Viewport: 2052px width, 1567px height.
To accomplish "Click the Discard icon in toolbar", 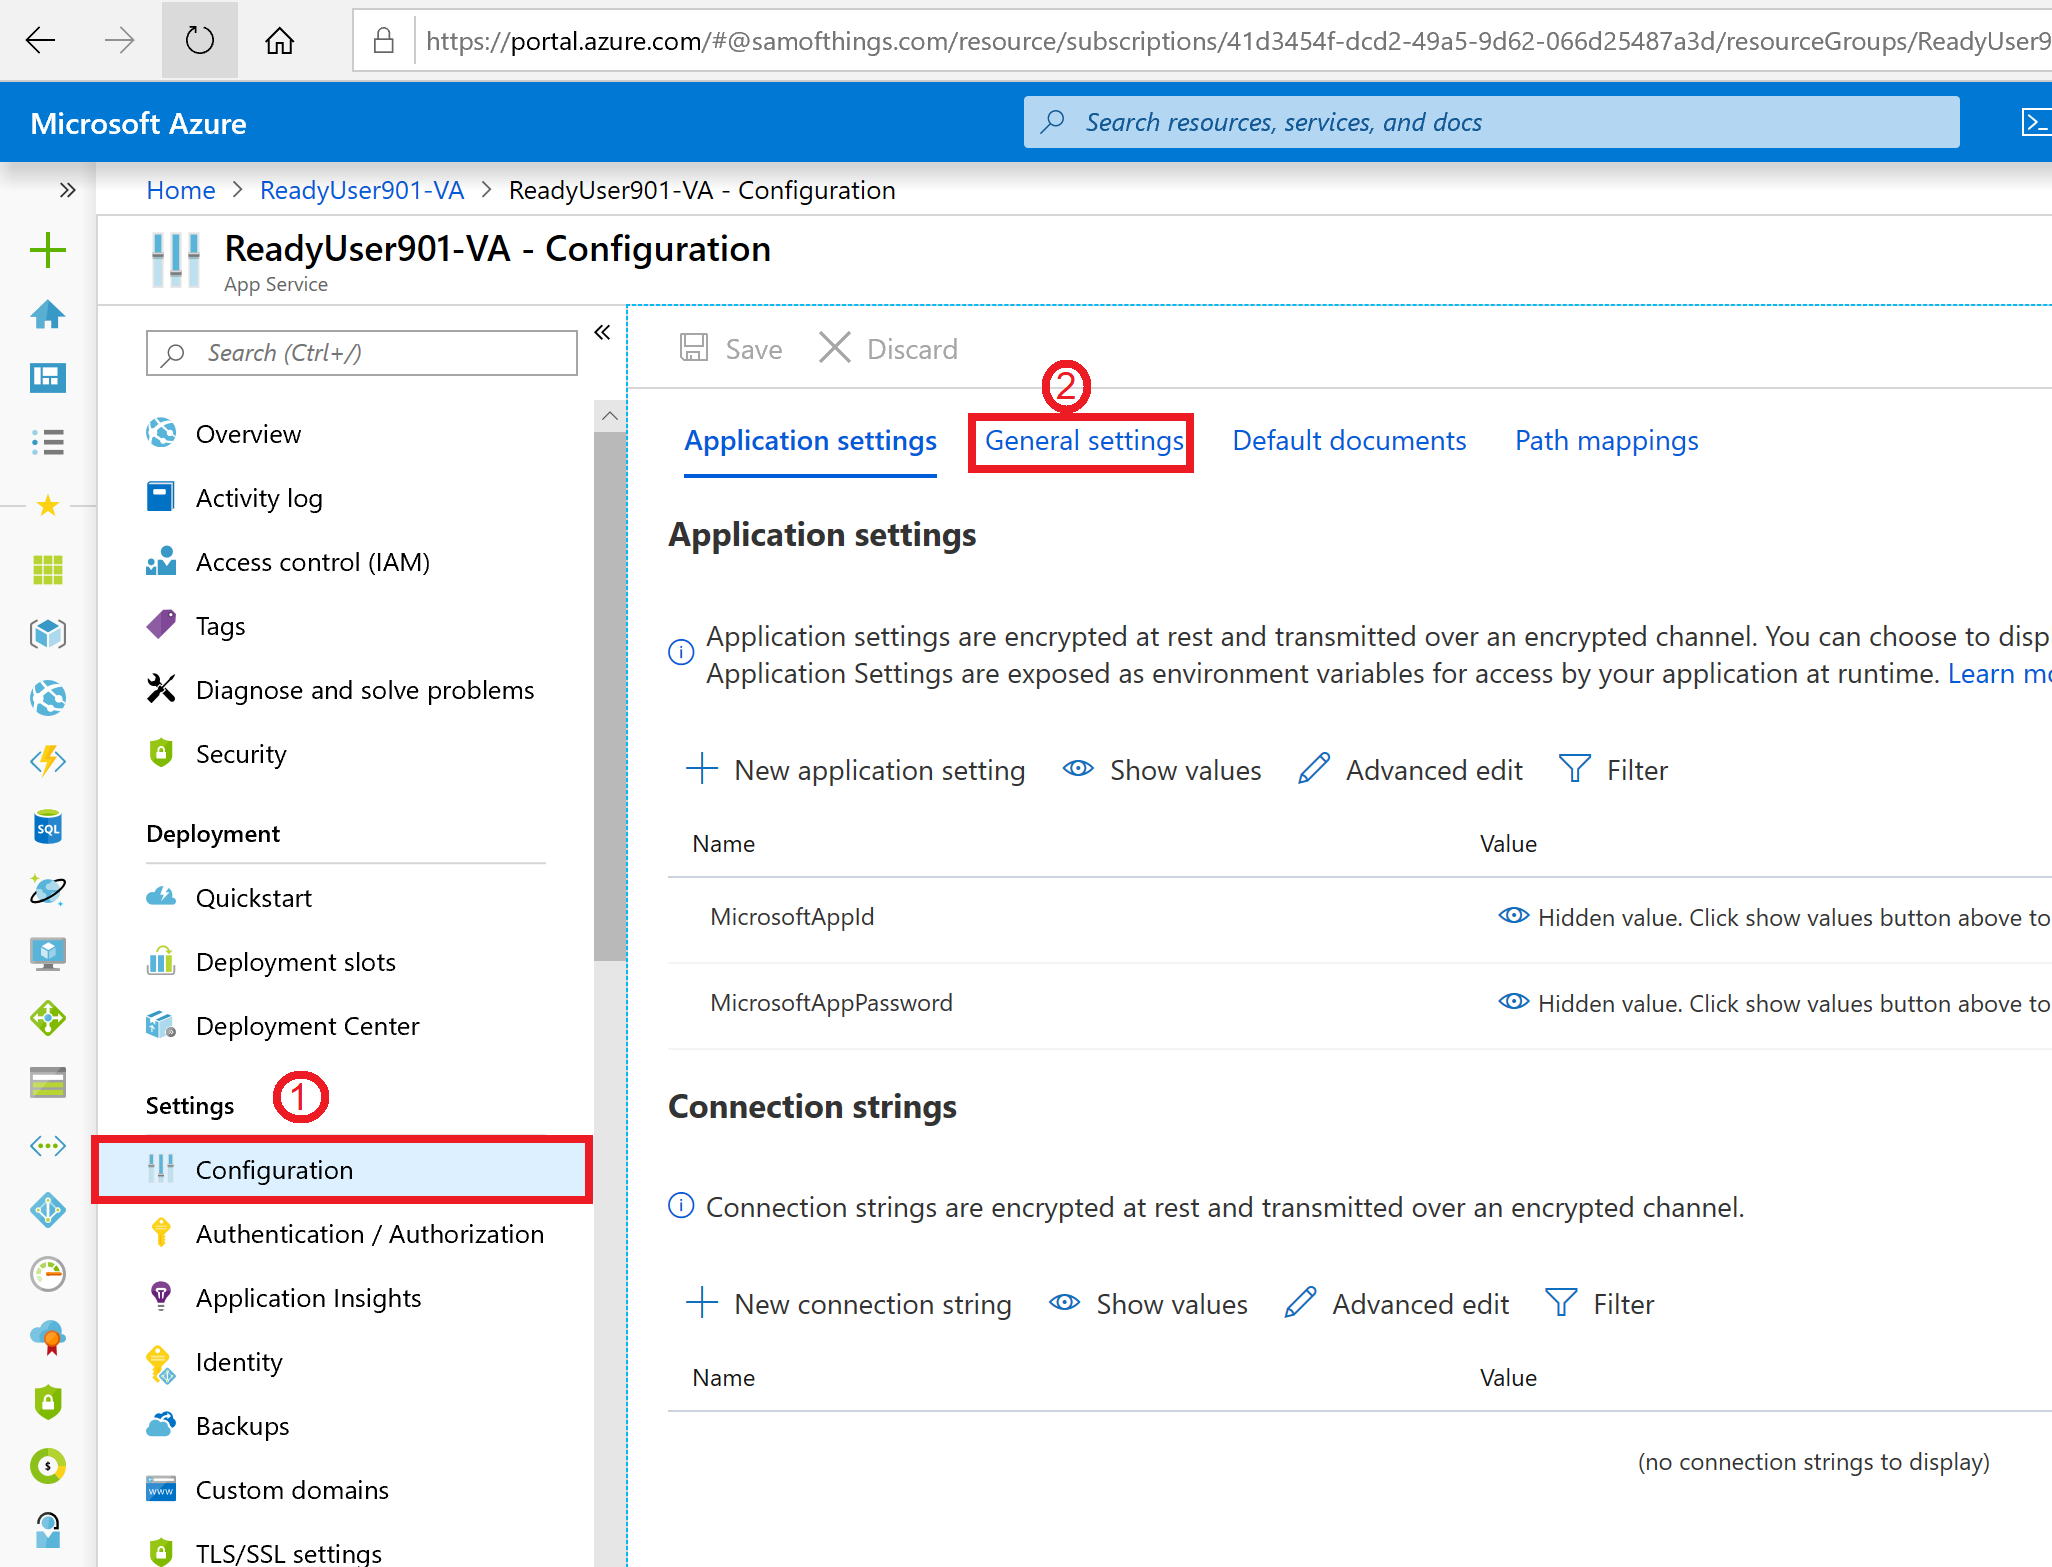I will point(833,347).
